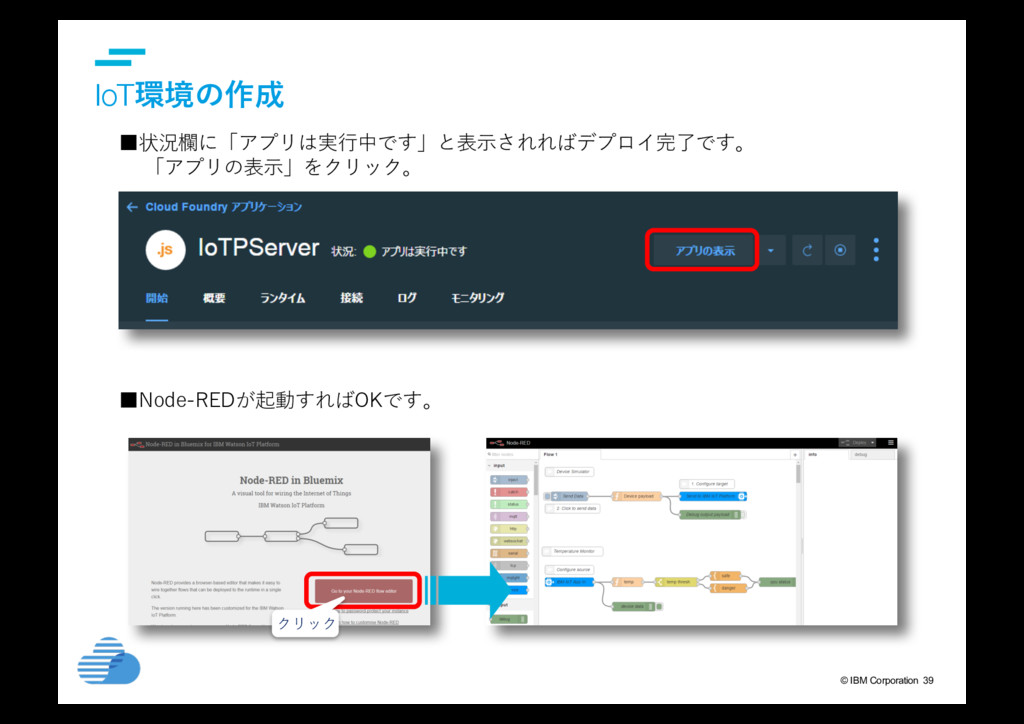
Task: Select the http node in the palette
Action: coord(509,529)
